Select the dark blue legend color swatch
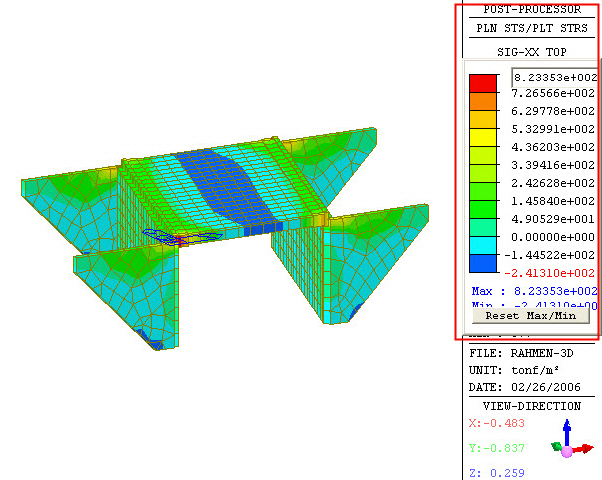This screenshot has height=480, width=602. (x=483, y=264)
